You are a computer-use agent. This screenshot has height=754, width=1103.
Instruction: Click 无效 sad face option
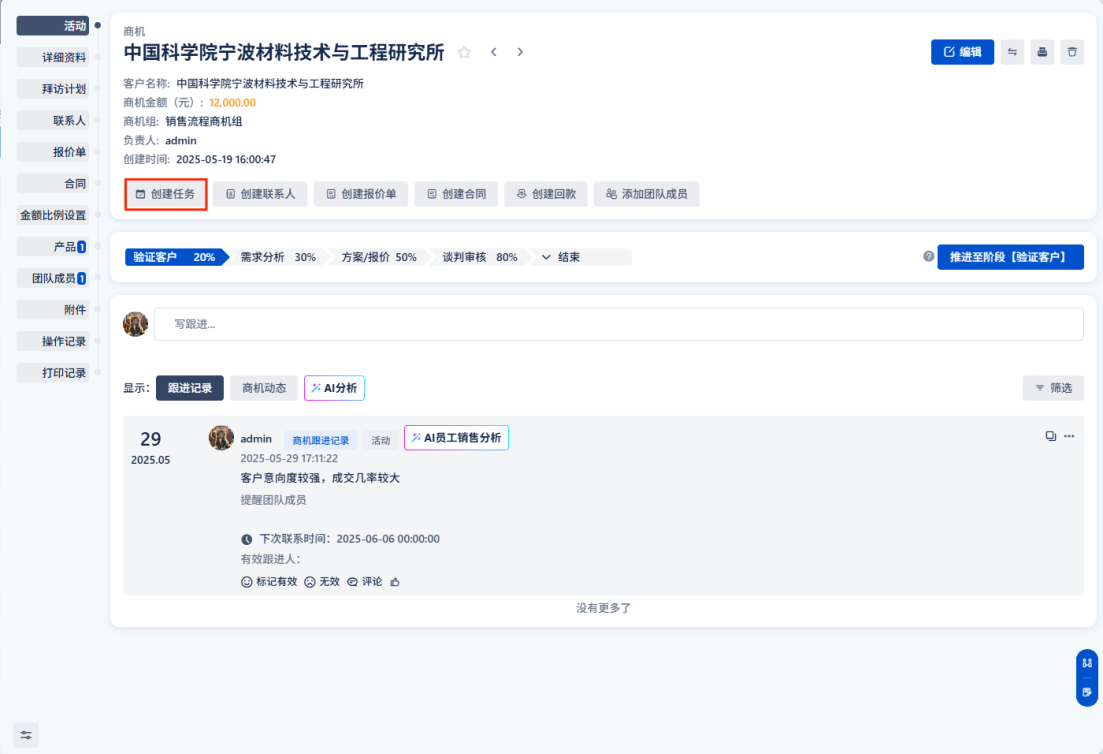[x=322, y=582]
